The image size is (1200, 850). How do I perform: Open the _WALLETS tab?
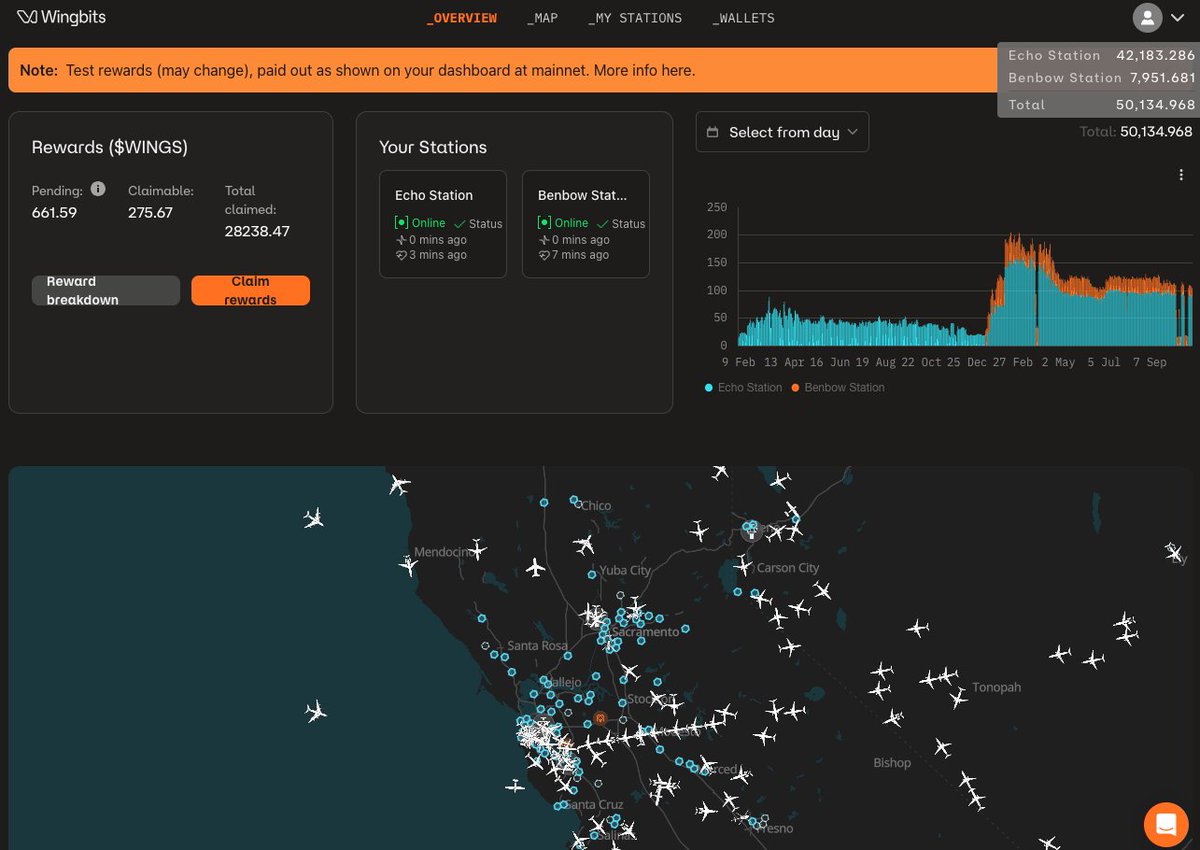pos(743,18)
